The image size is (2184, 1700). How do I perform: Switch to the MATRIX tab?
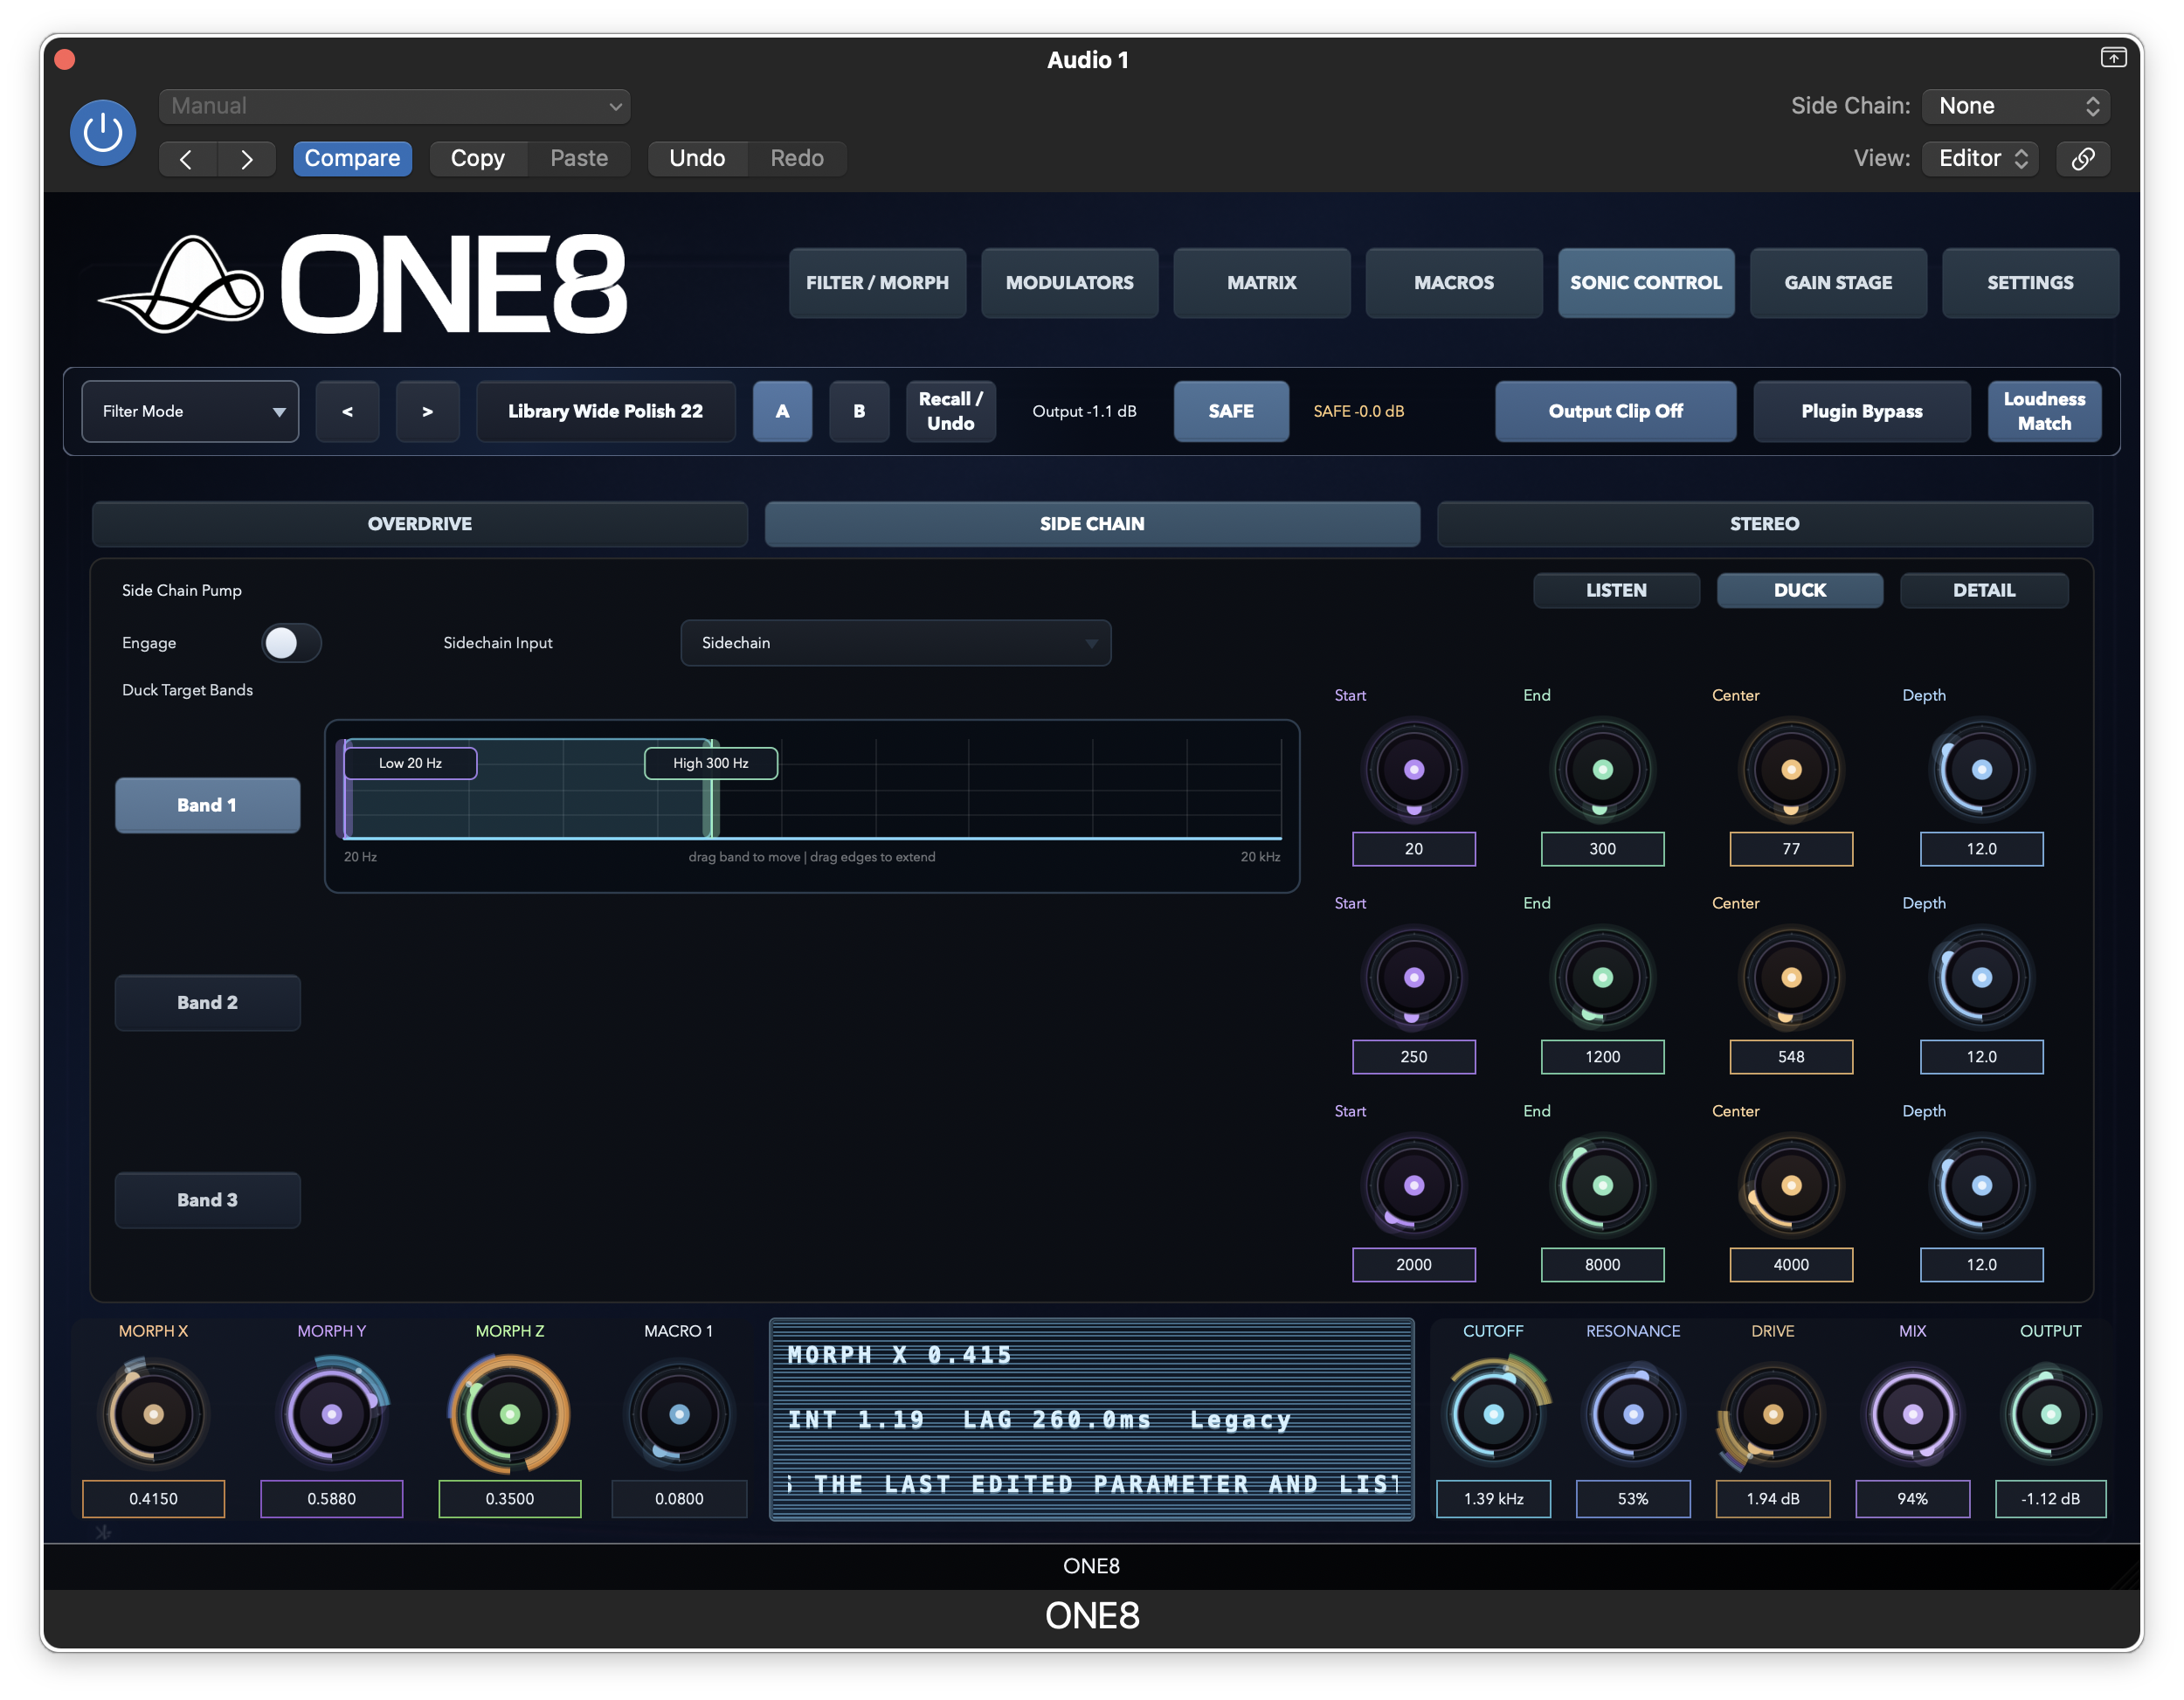click(x=1262, y=283)
